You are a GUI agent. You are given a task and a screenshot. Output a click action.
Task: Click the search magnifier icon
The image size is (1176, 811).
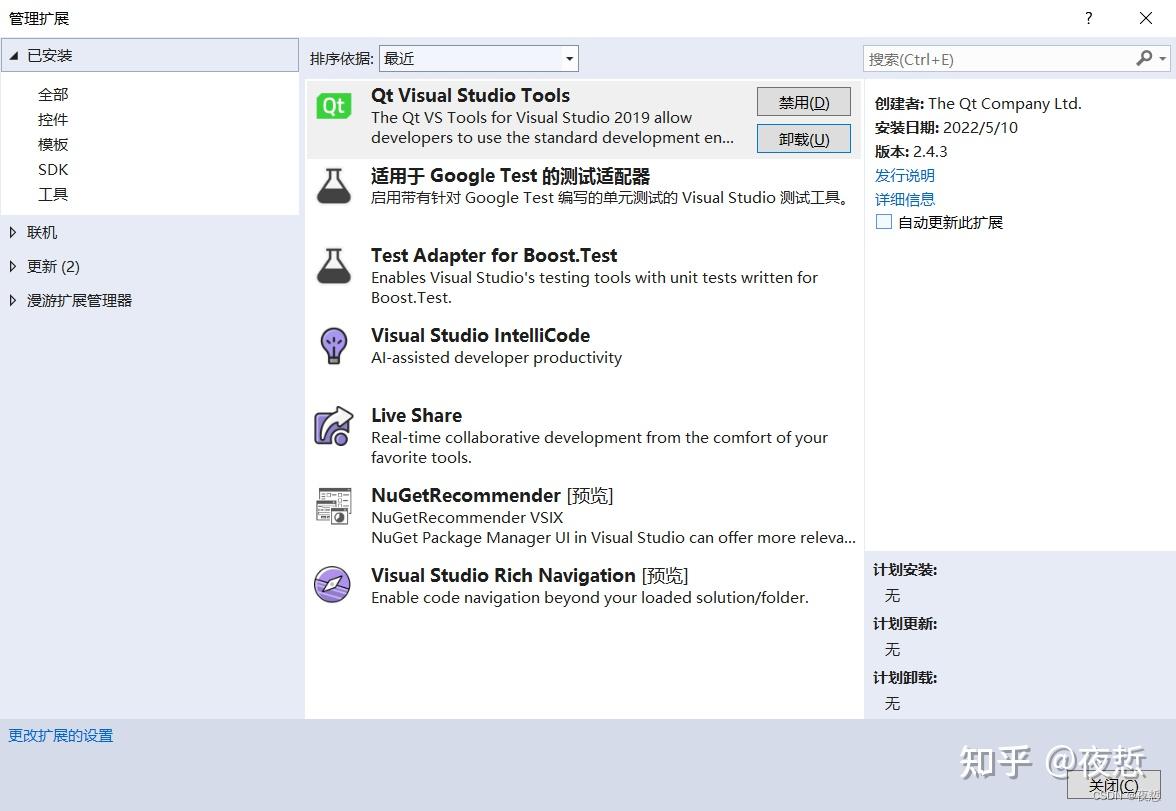(1146, 59)
